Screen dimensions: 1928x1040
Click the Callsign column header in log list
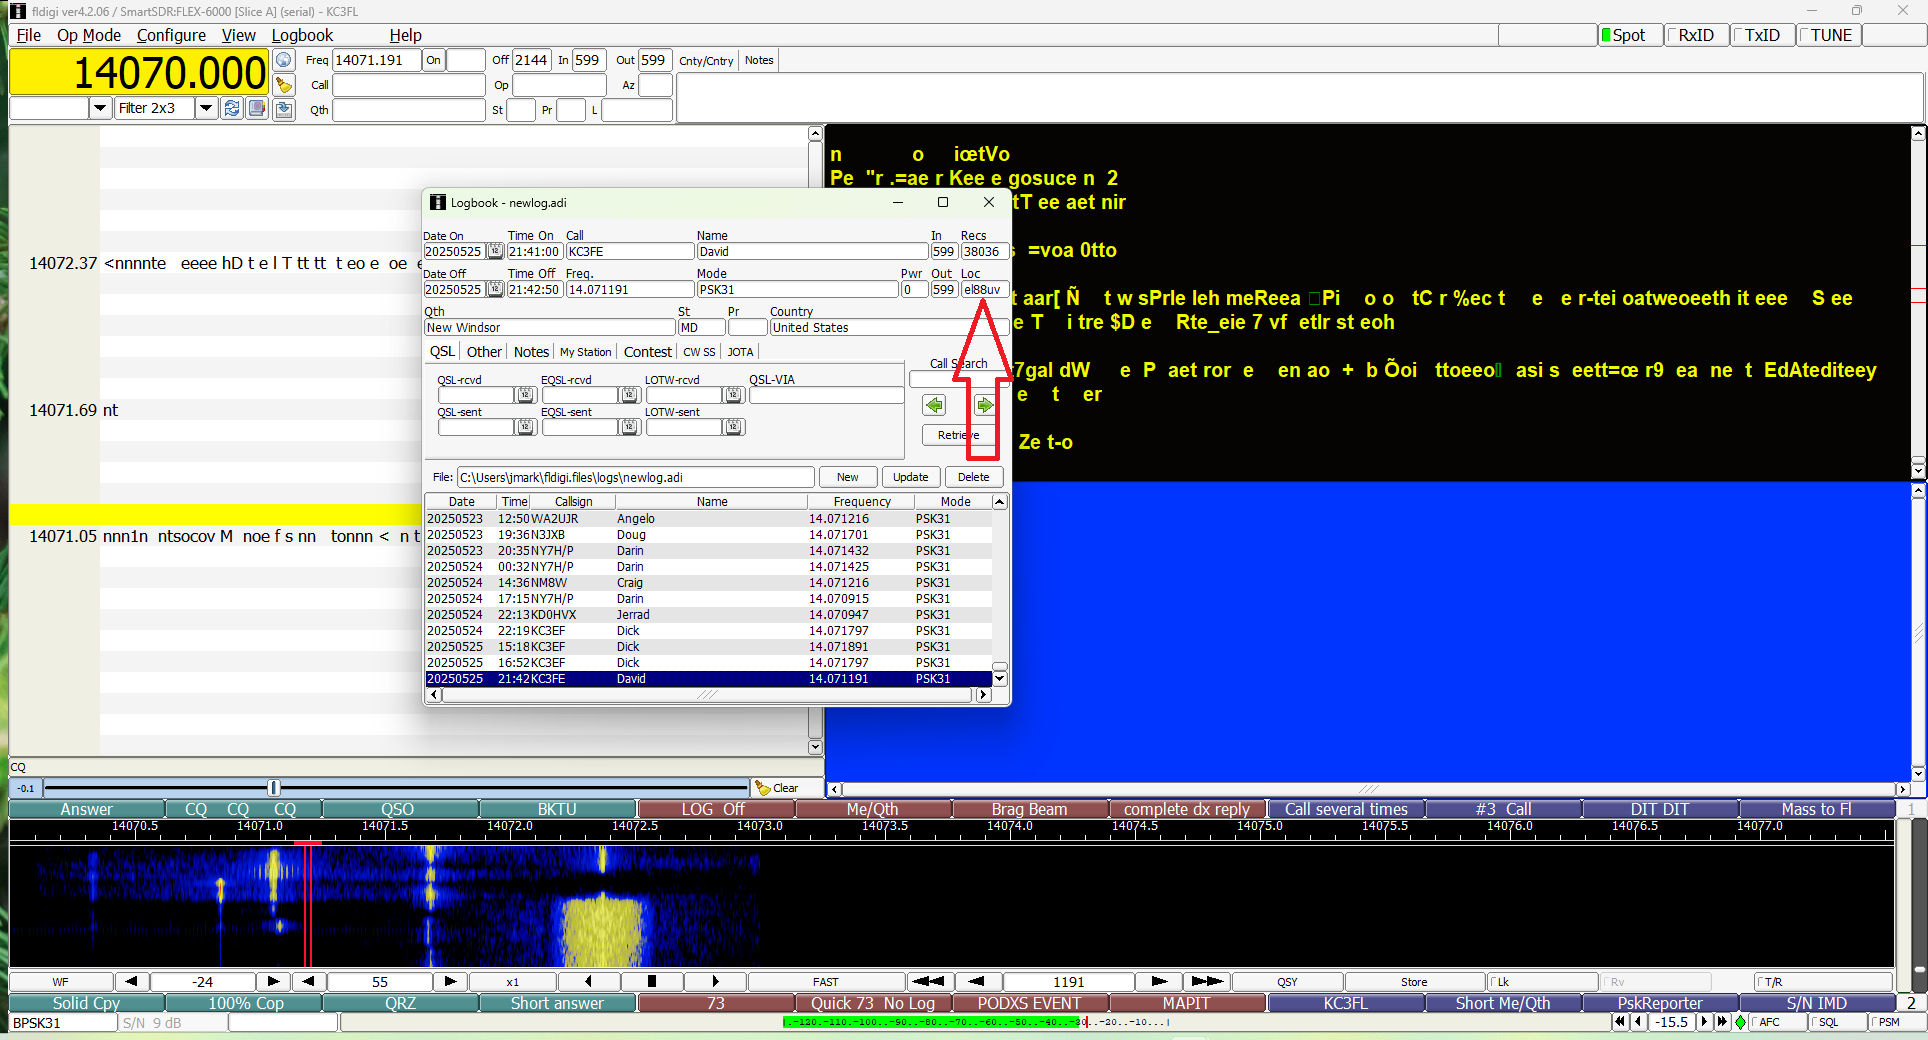click(x=574, y=502)
